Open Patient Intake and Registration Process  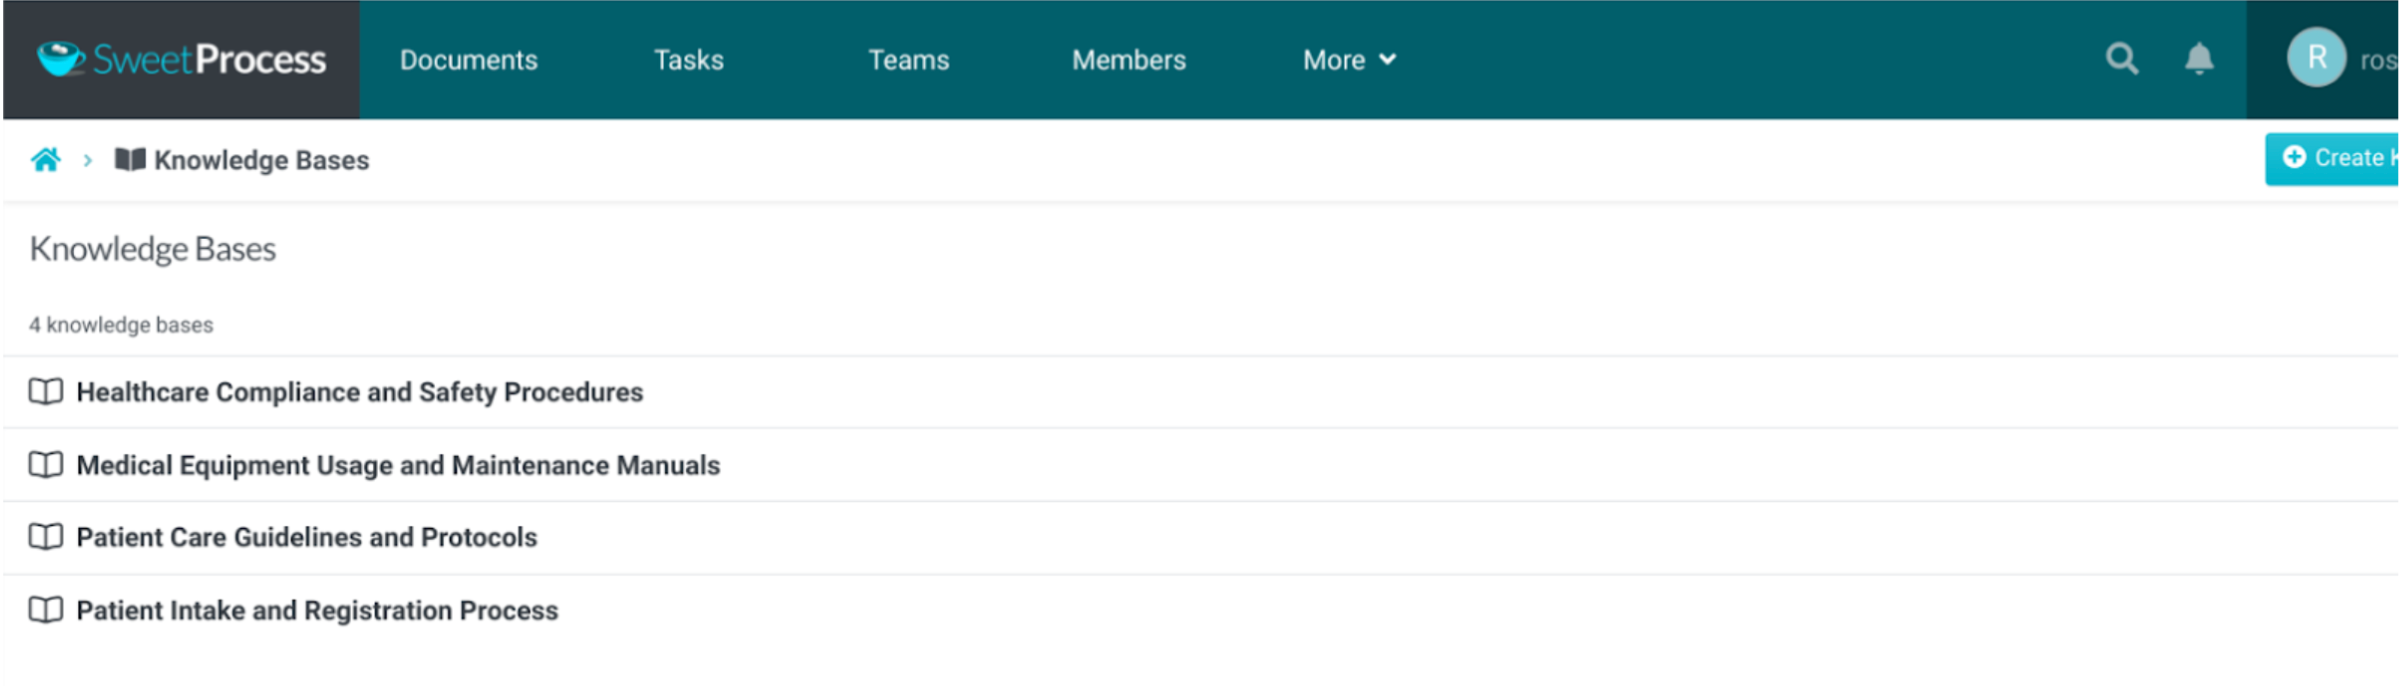pos(317,610)
